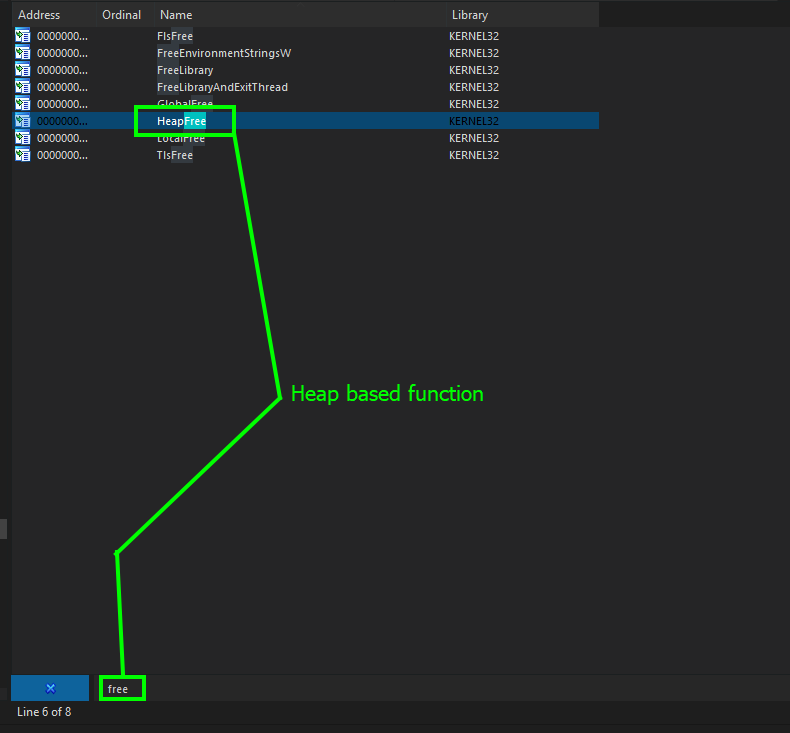Select the FreeEnvironmentStringsW entry name
Image resolution: width=790 pixels, height=733 pixels.
tap(224, 53)
